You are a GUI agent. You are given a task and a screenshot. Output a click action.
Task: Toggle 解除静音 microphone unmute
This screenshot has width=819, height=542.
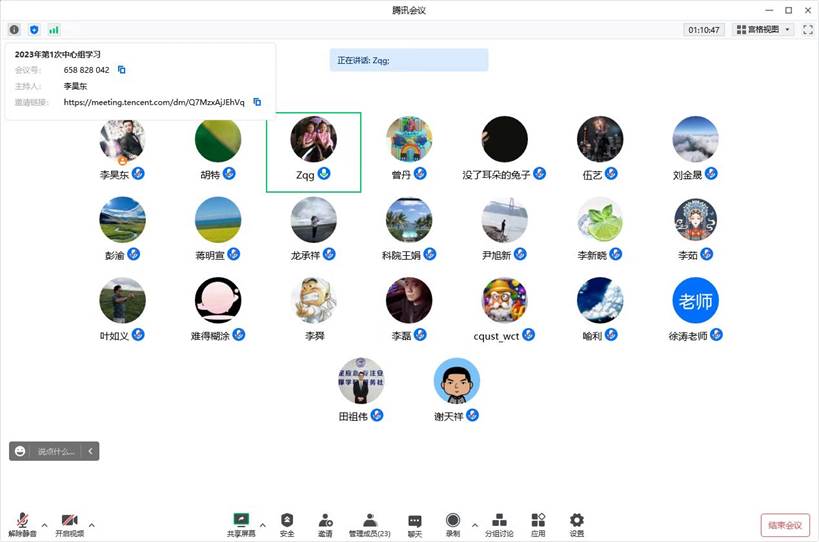(22, 523)
